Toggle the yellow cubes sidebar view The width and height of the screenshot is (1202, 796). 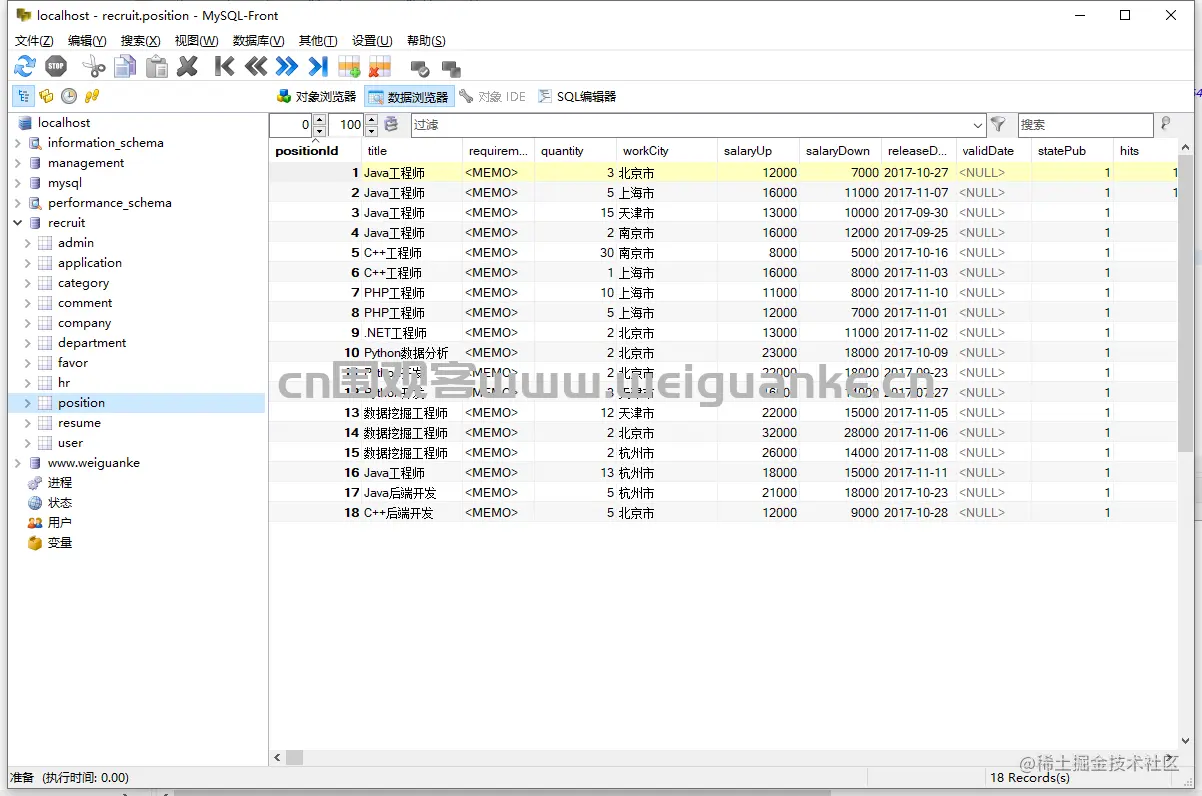[46, 96]
